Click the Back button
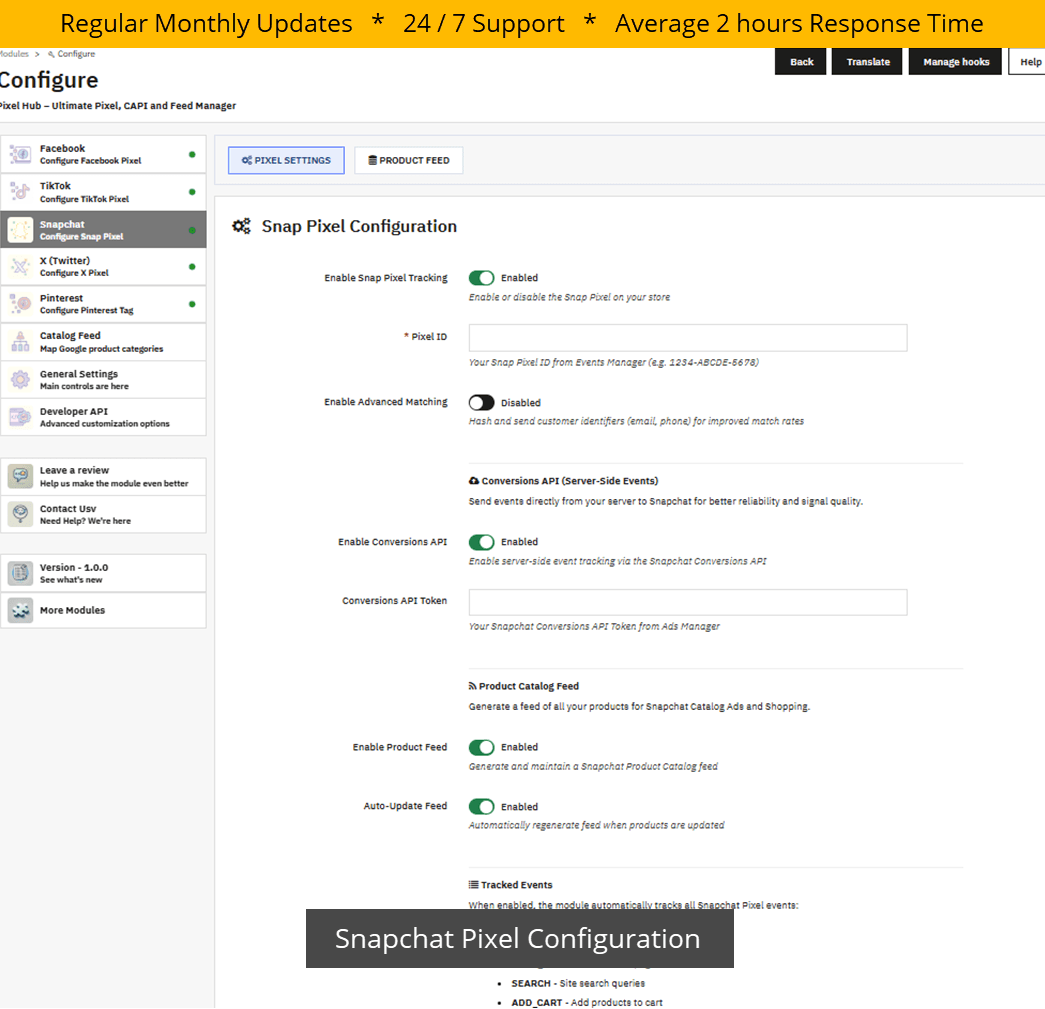The height and width of the screenshot is (1009, 1045). click(x=800, y=61)
